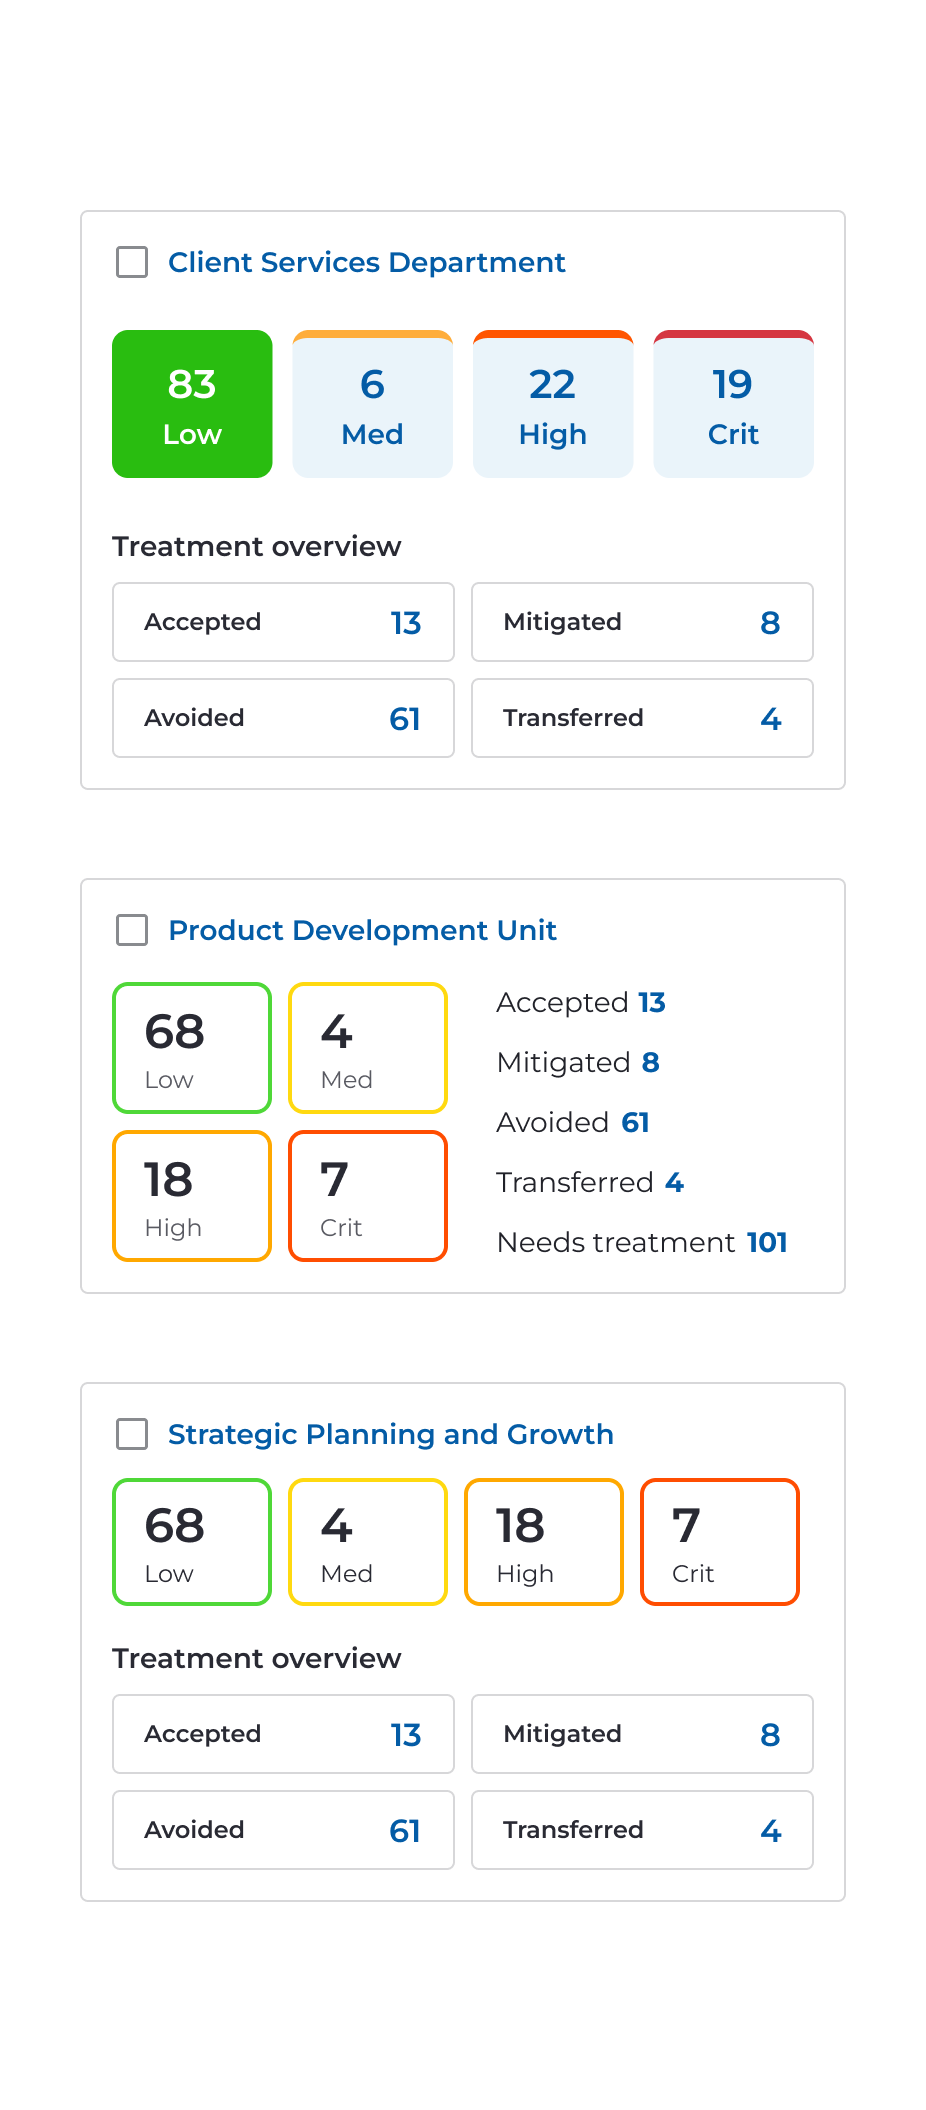
Task: Open Accepted 13 box in Client Services
Action: 283,622
